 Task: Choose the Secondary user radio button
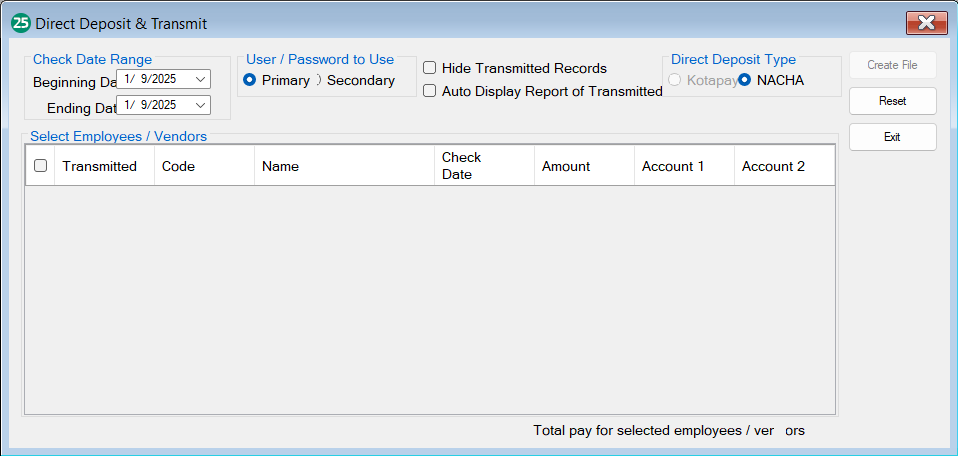[x=319, y=80]
